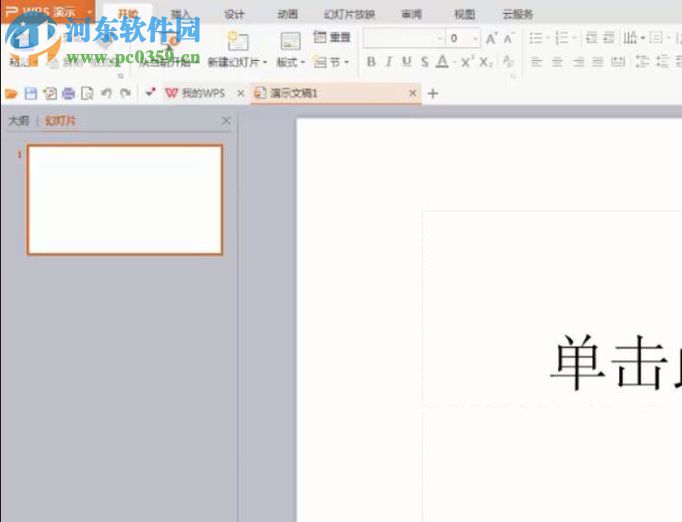Apply numbered list formatting
Viewport: 682px width, 522px height.
(x=562, y=38)
